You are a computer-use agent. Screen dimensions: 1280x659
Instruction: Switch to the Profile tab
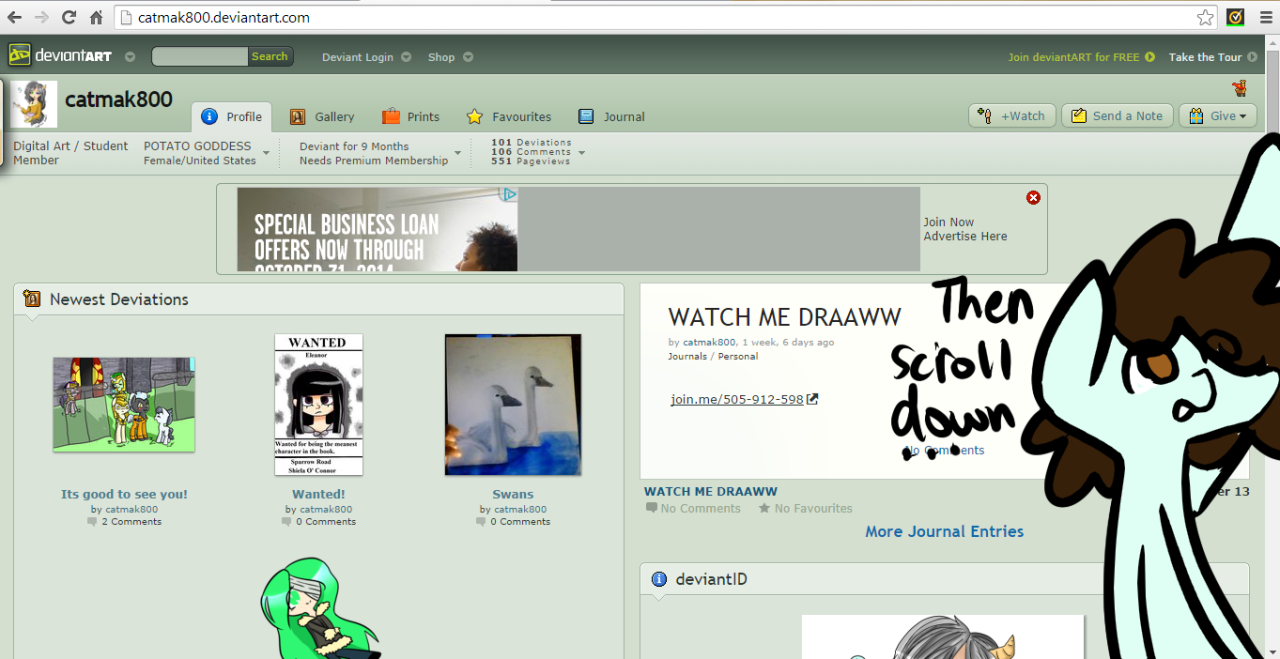click(232, 117)
